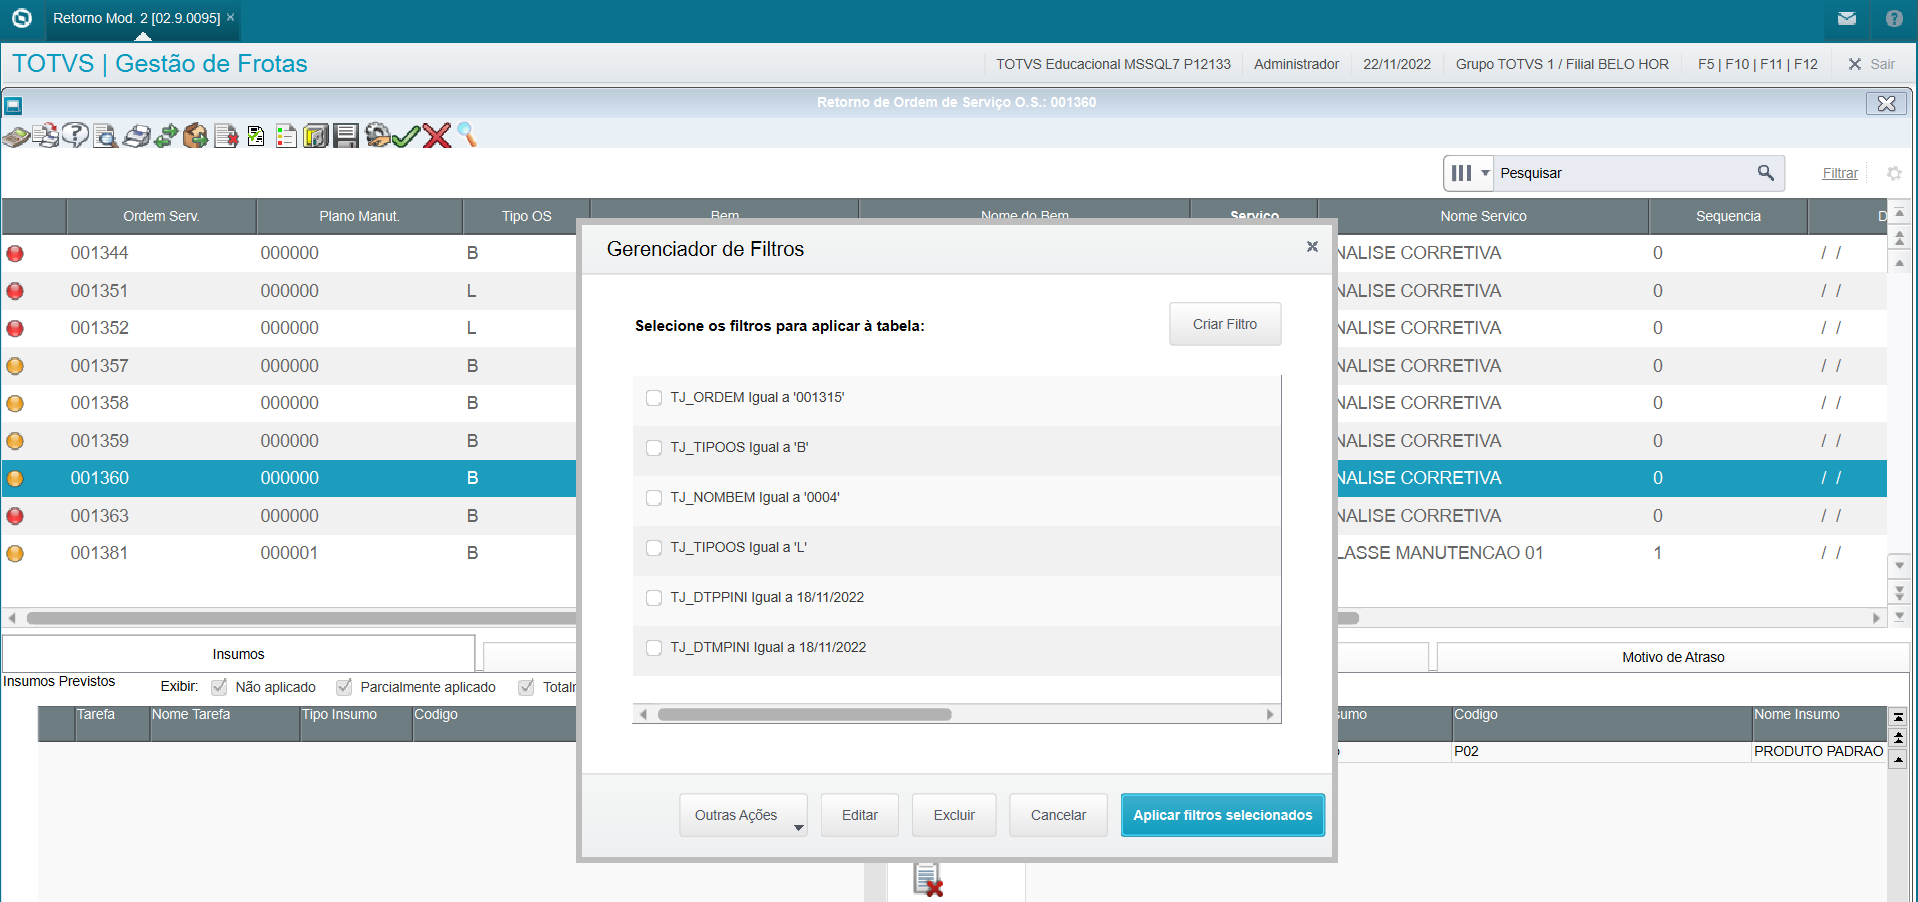Click the printer toolbar icon
Image resolution: width=1918 pixels, height=902 pixels.
(136, 136)
